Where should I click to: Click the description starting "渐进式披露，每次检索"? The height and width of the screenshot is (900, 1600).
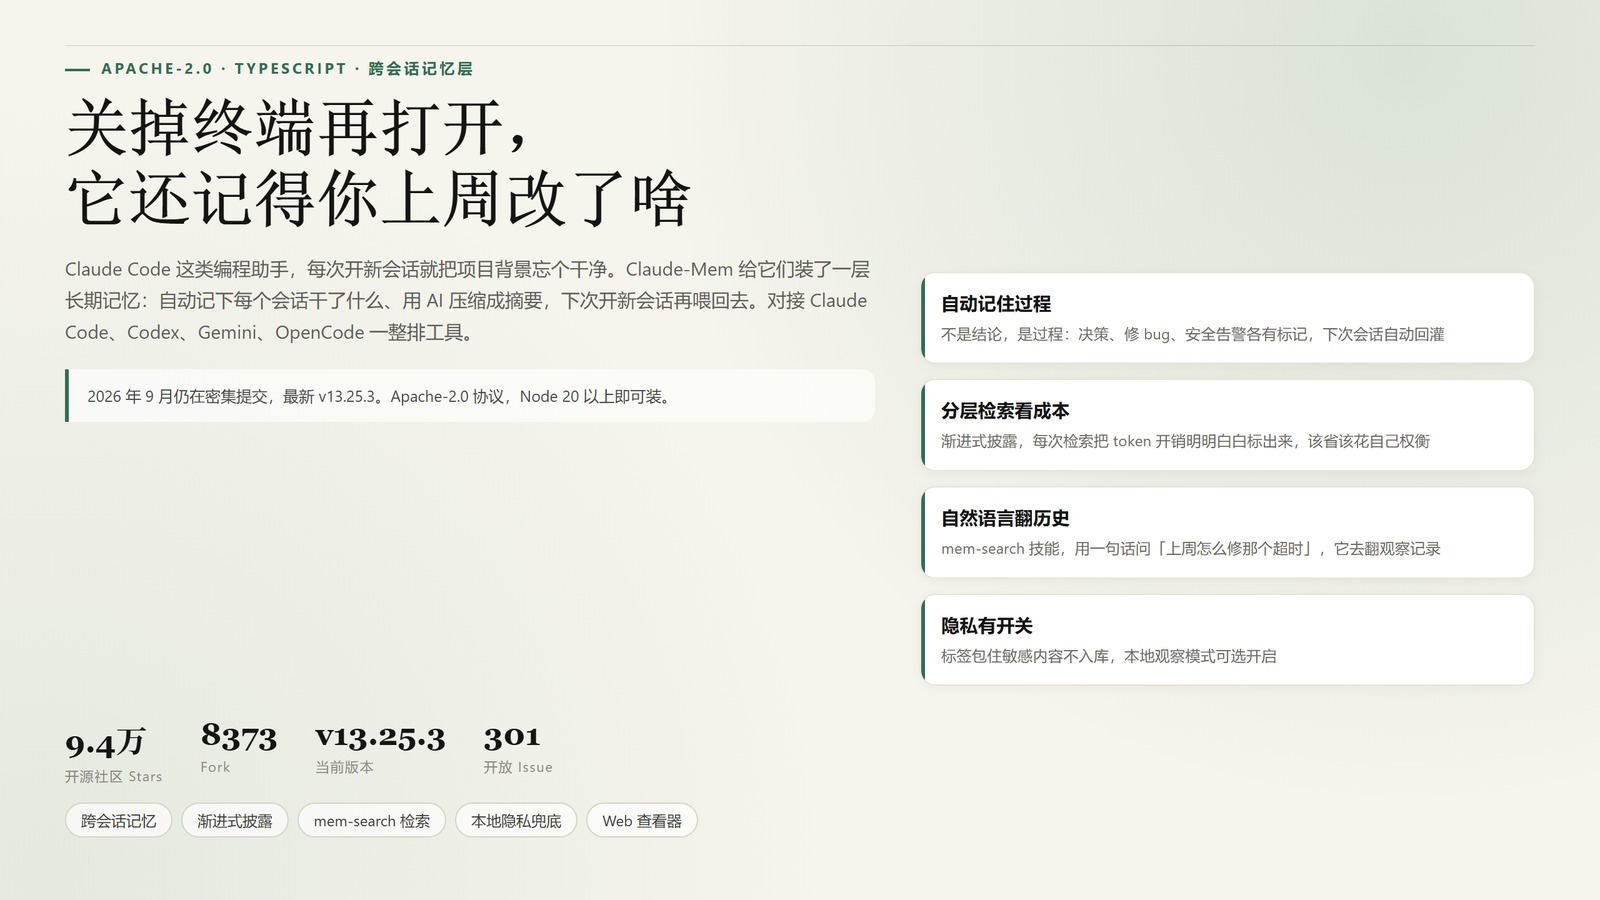(x=1185, y=441)
